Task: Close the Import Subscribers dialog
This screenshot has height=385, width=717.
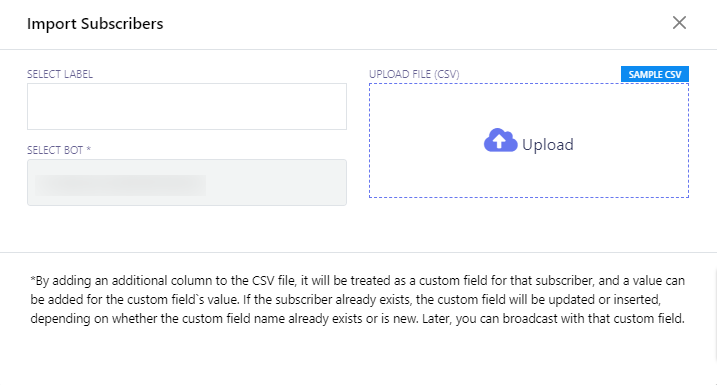Action: pos(679,22)
